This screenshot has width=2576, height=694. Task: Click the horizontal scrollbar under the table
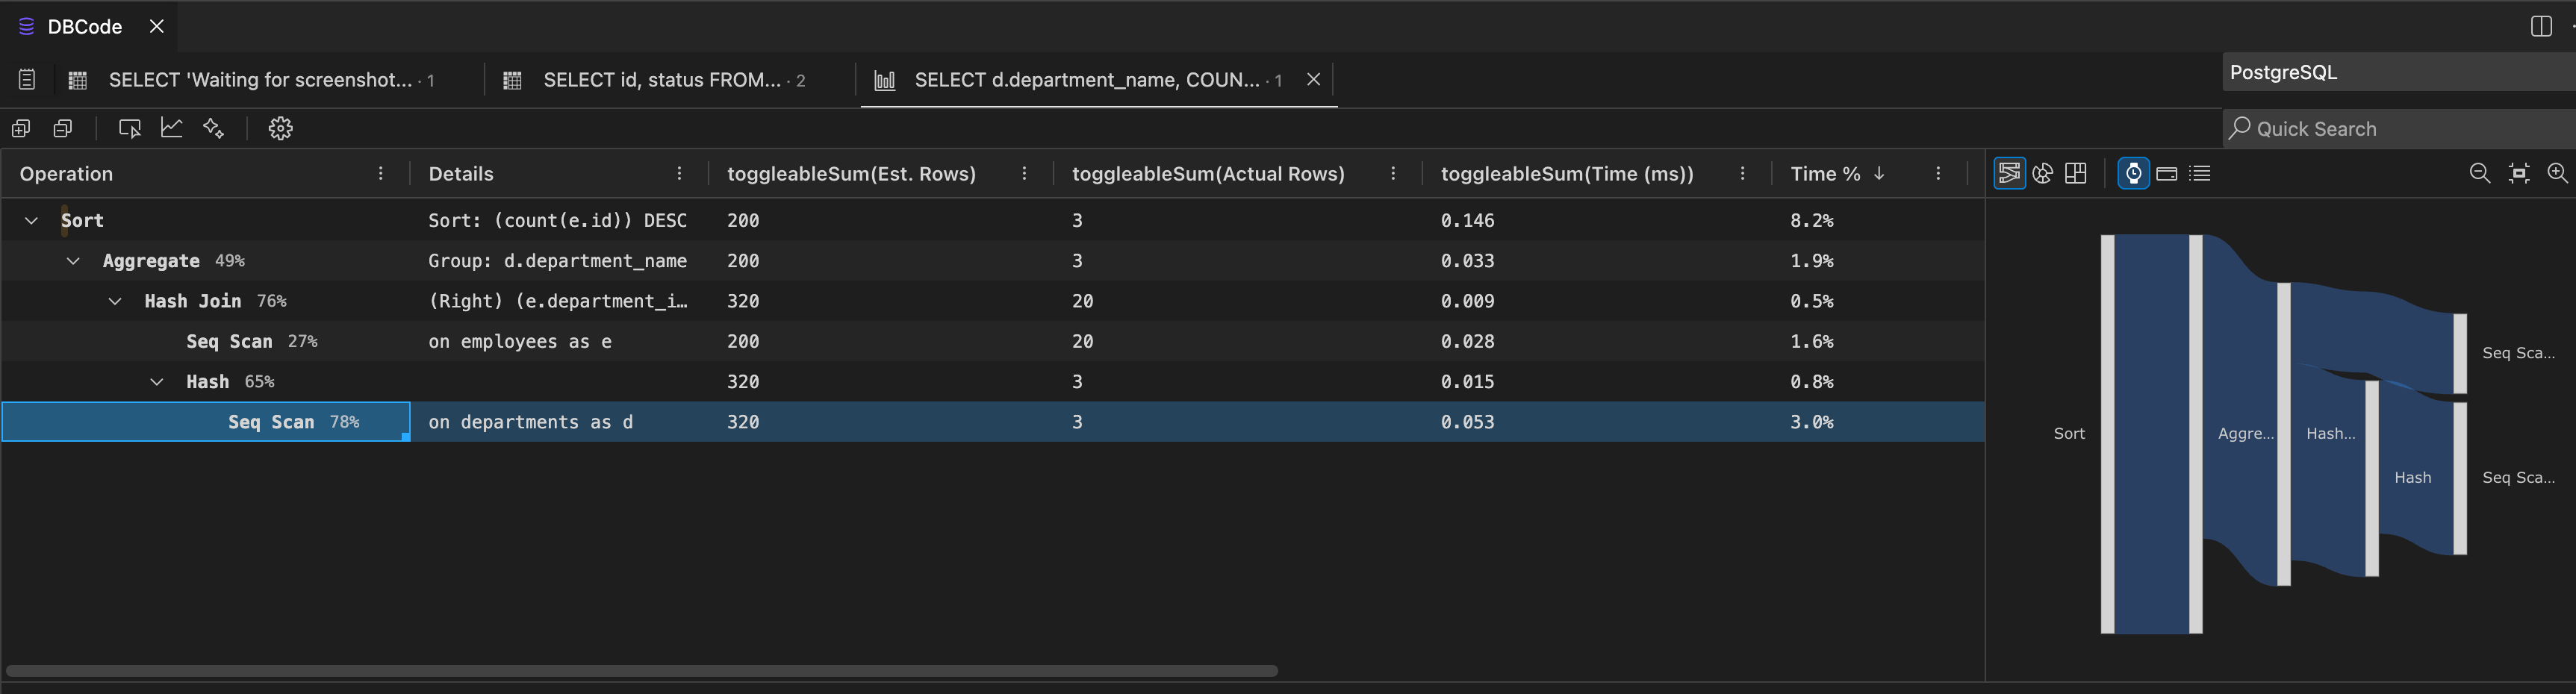[642, 670]
